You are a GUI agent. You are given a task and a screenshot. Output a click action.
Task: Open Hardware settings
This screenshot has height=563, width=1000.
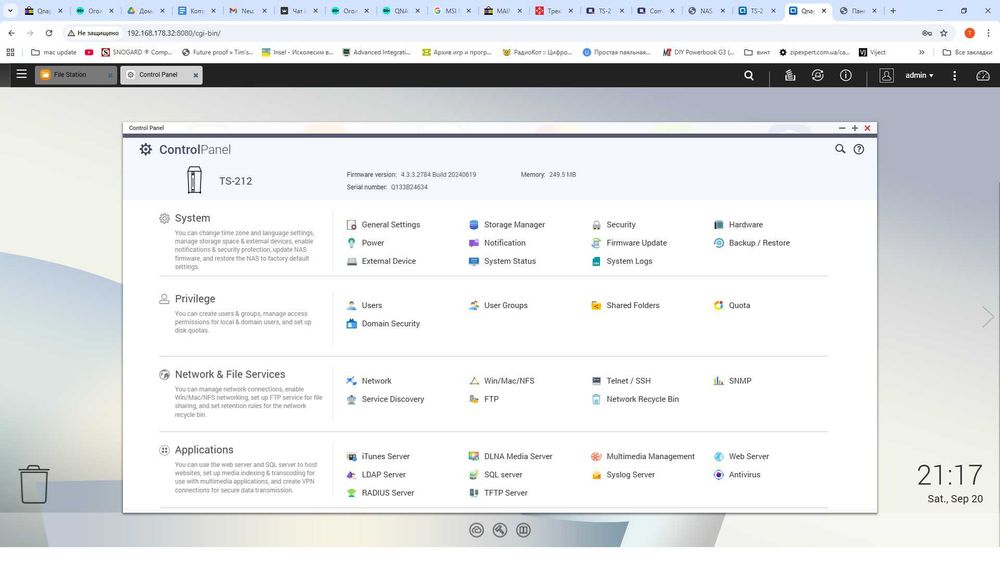[x=738, y=224]
